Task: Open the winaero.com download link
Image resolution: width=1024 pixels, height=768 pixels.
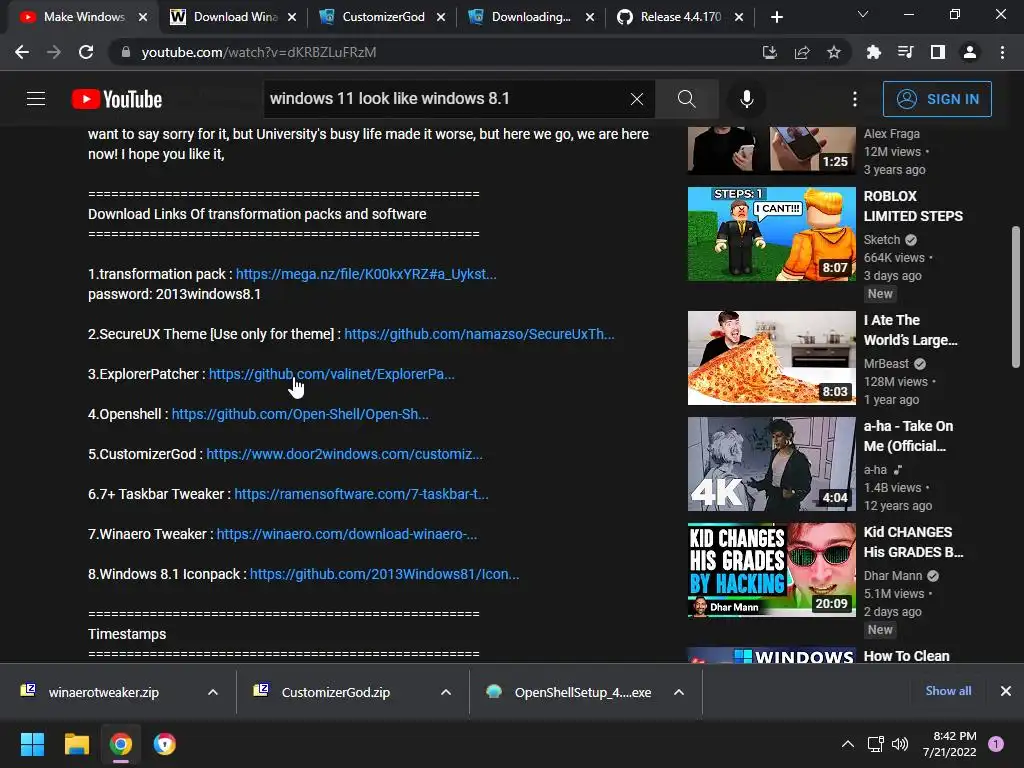Action: click(347, 534)
